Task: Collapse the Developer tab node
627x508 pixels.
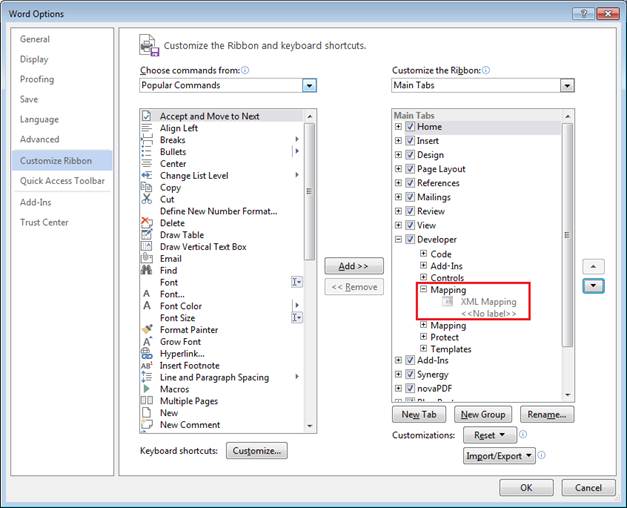Action: tap(398, 239)
